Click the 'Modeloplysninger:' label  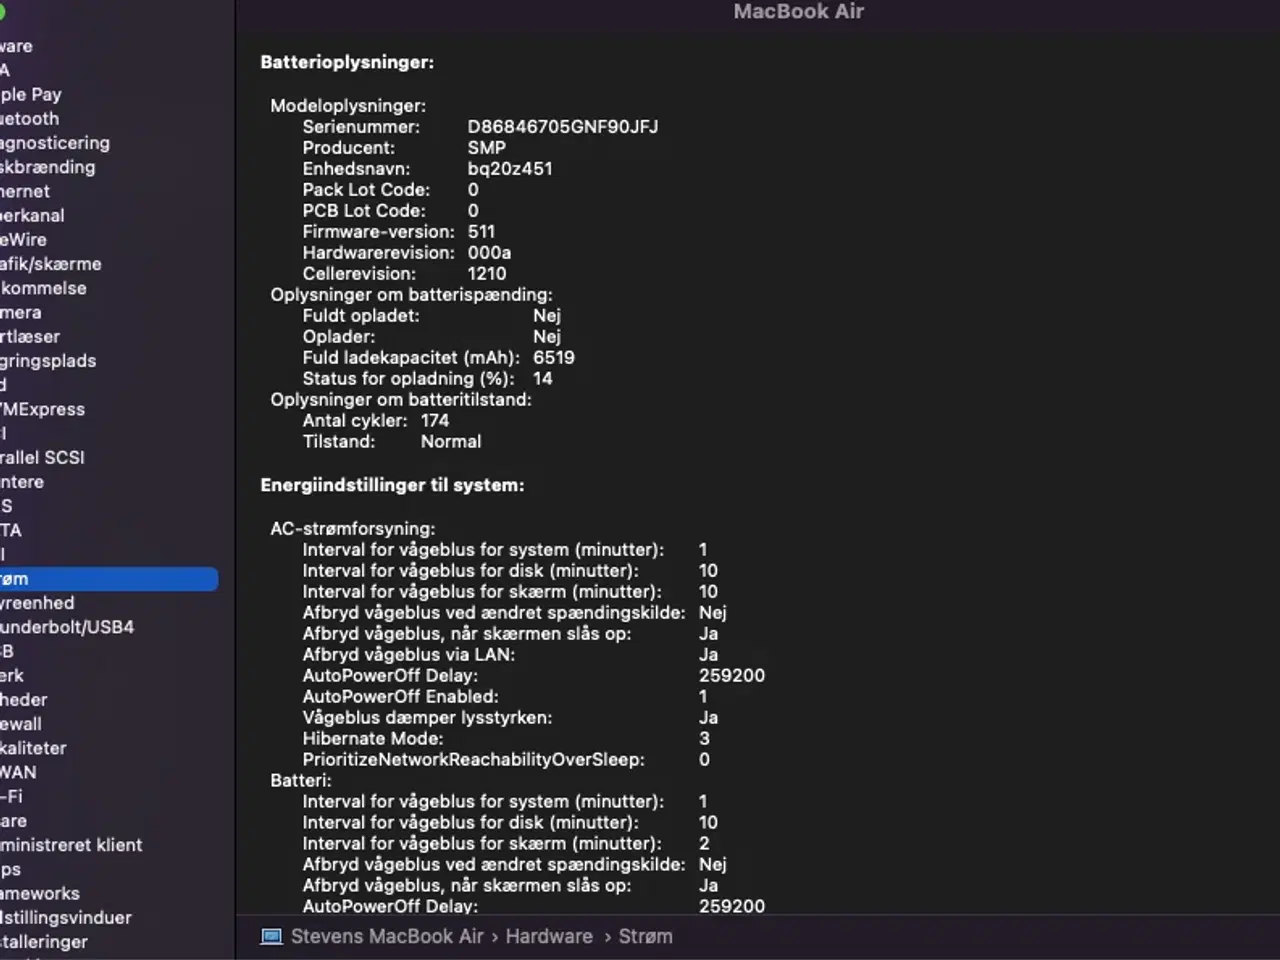click(348, 106)
